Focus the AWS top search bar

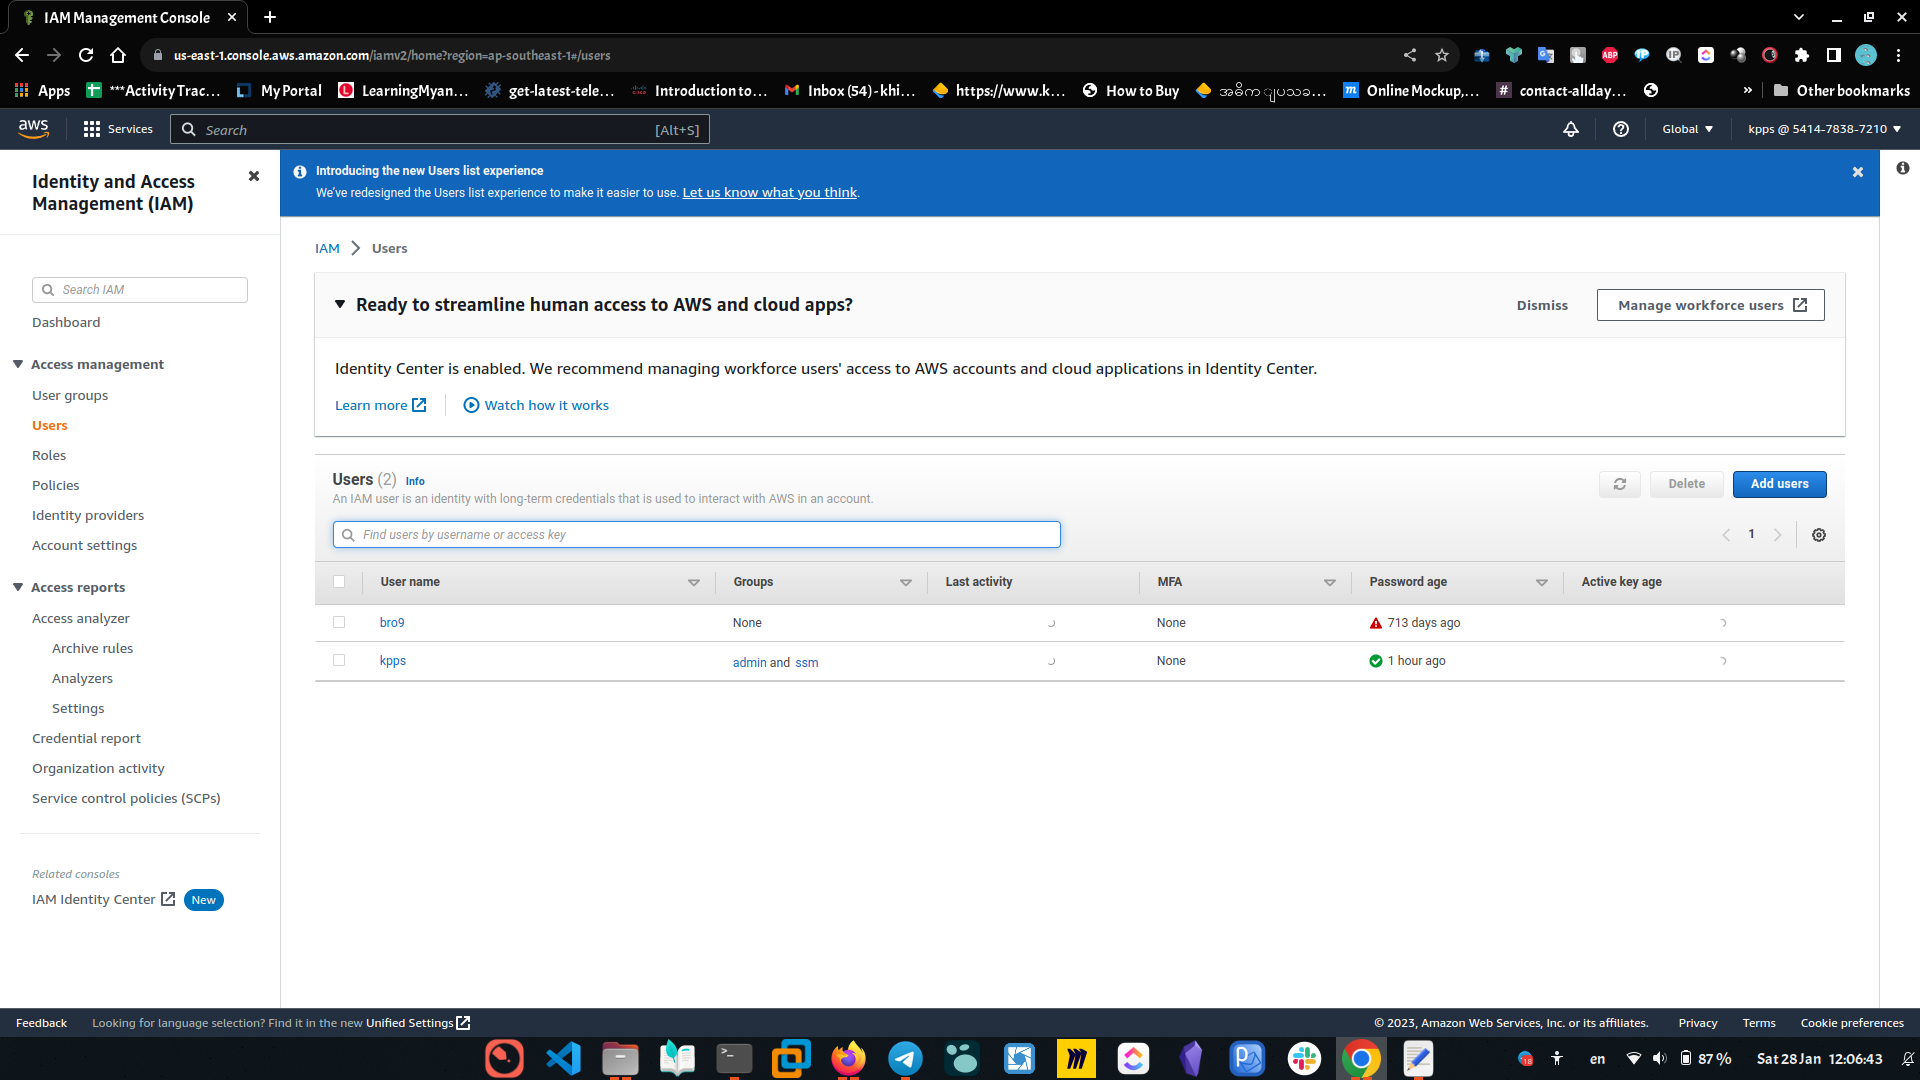pyautogui.click(x=440, y=129)
